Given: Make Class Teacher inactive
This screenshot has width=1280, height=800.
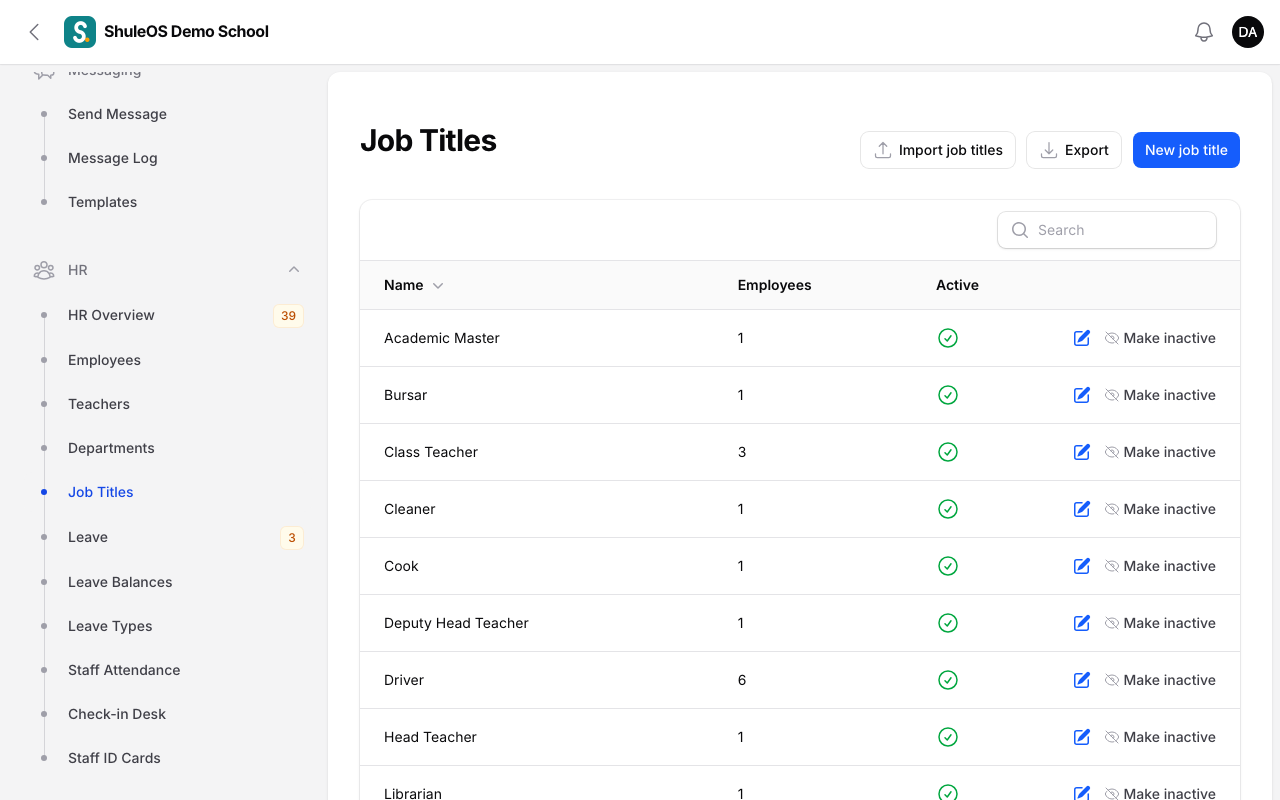Looking at the screenshot, I should (1160, 452).
